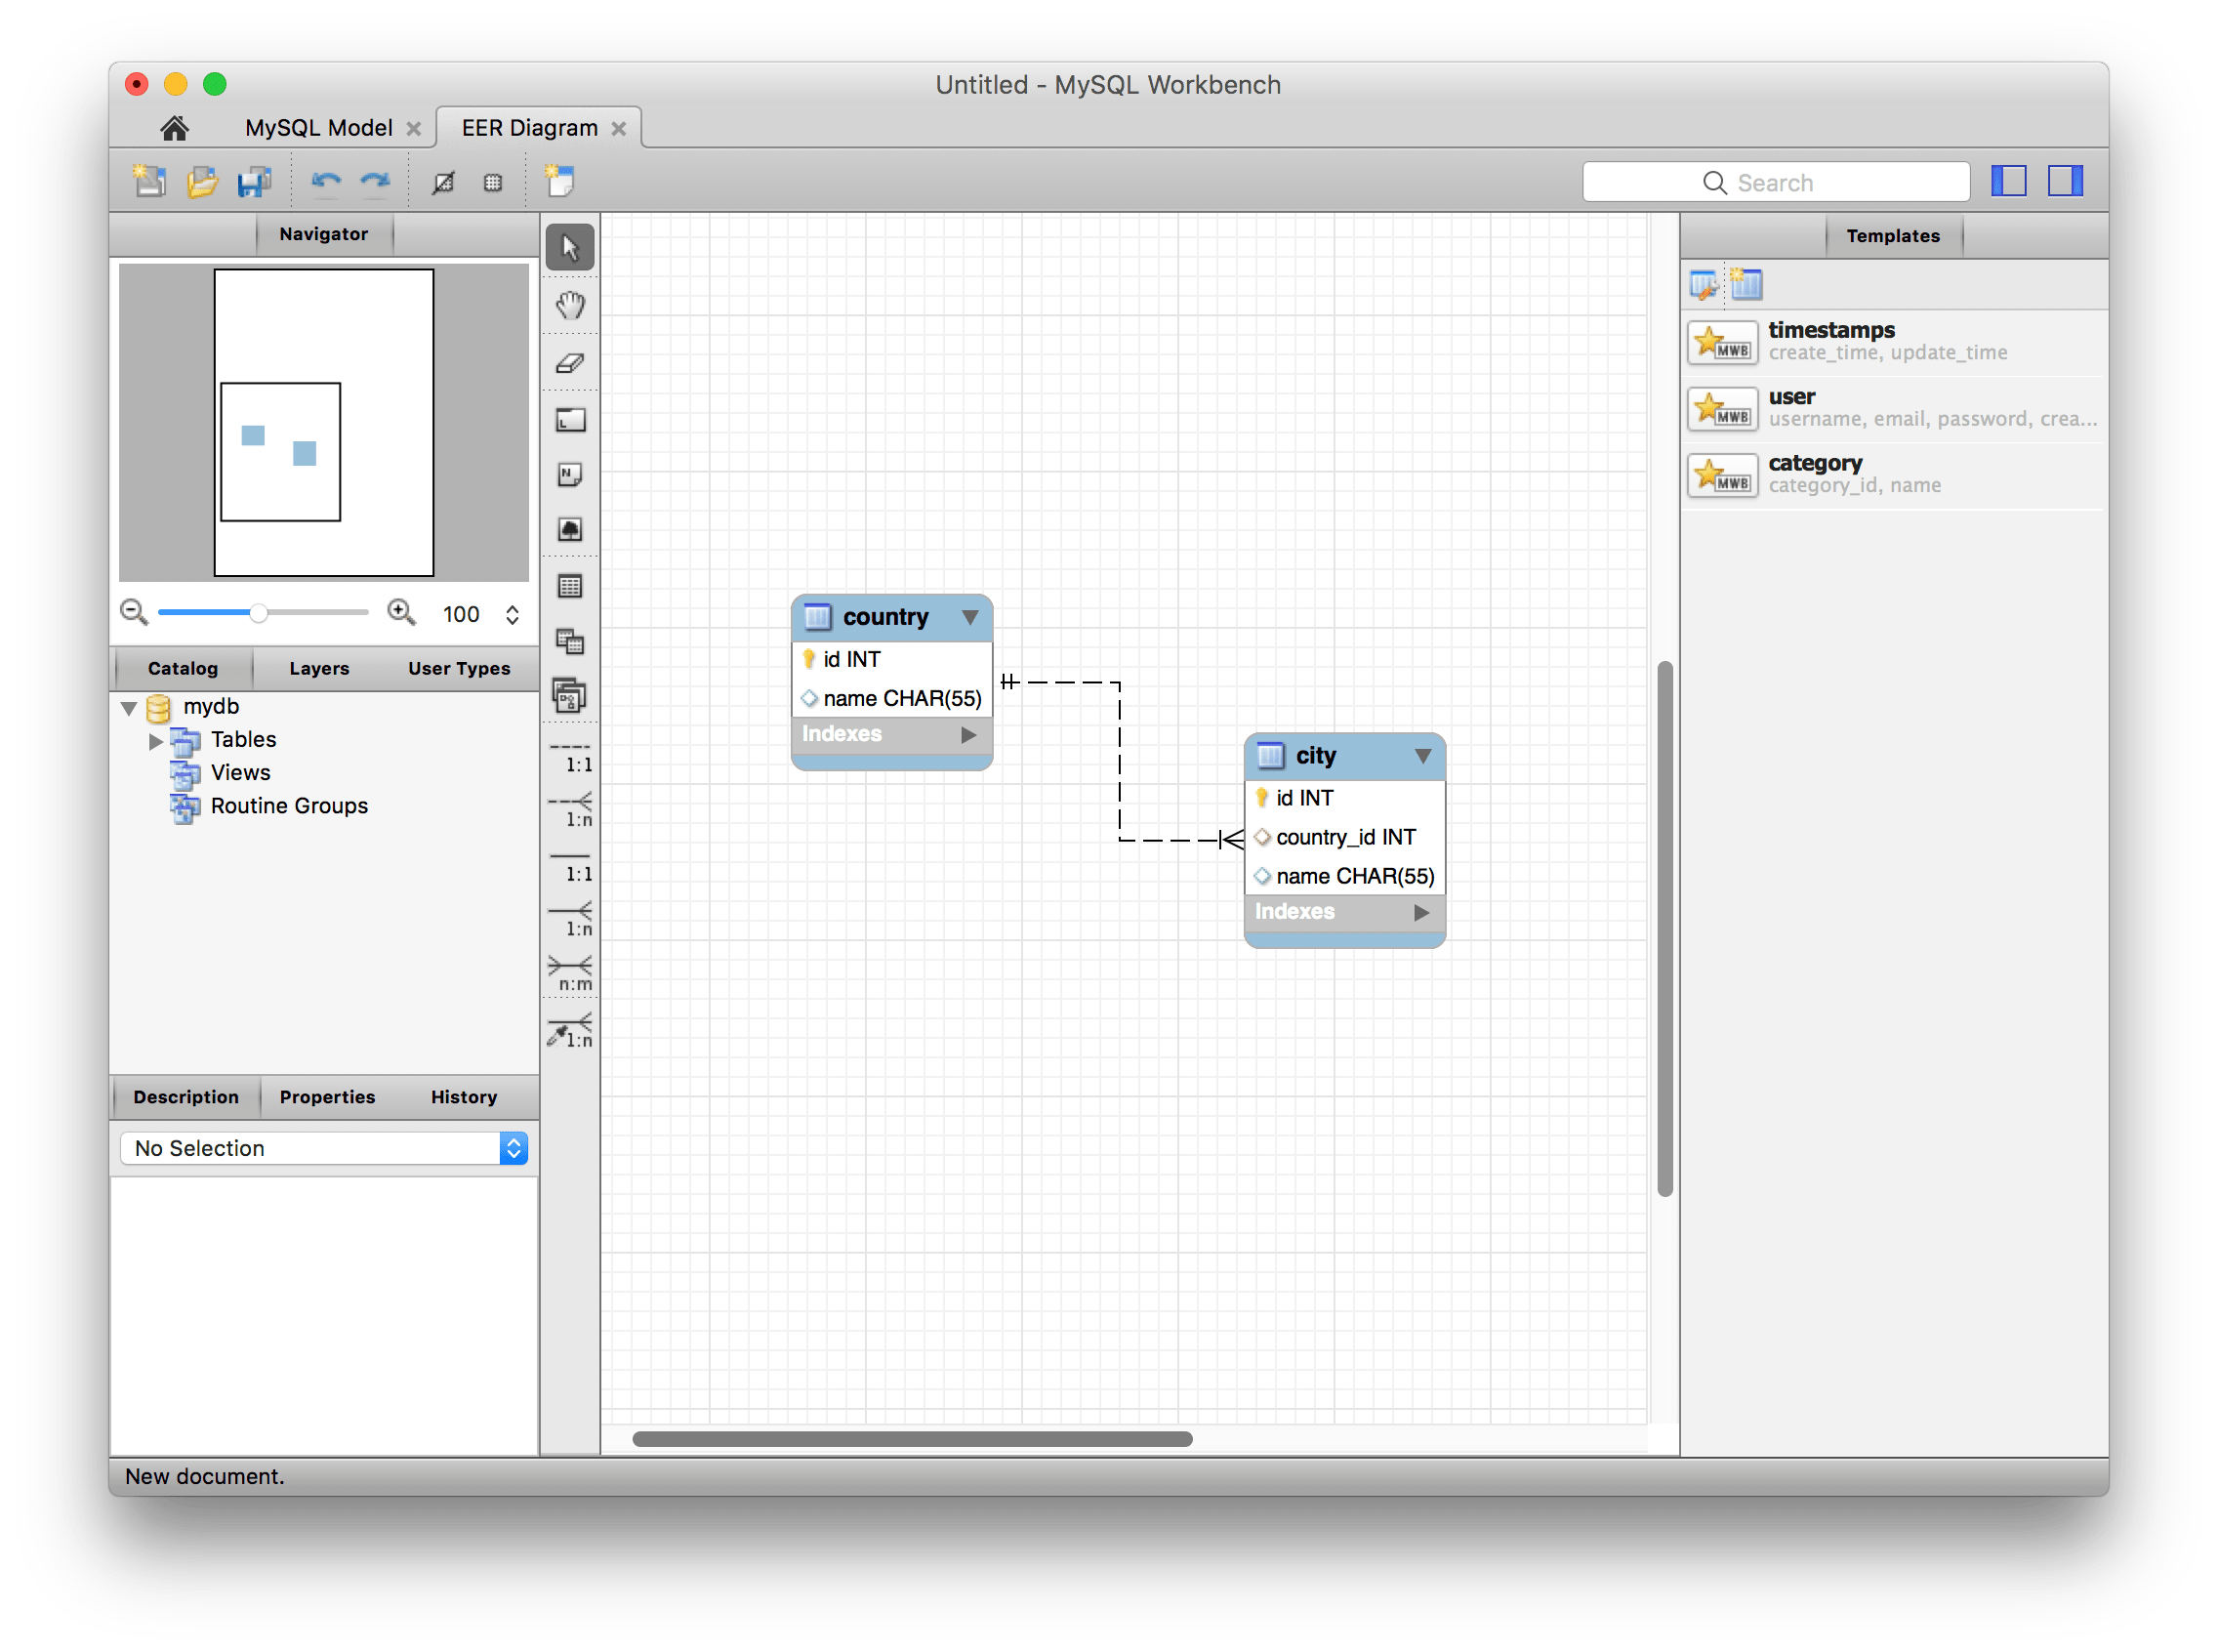Click the navigator zoom slider handle

pyautogui.click(x=258, y=613)
